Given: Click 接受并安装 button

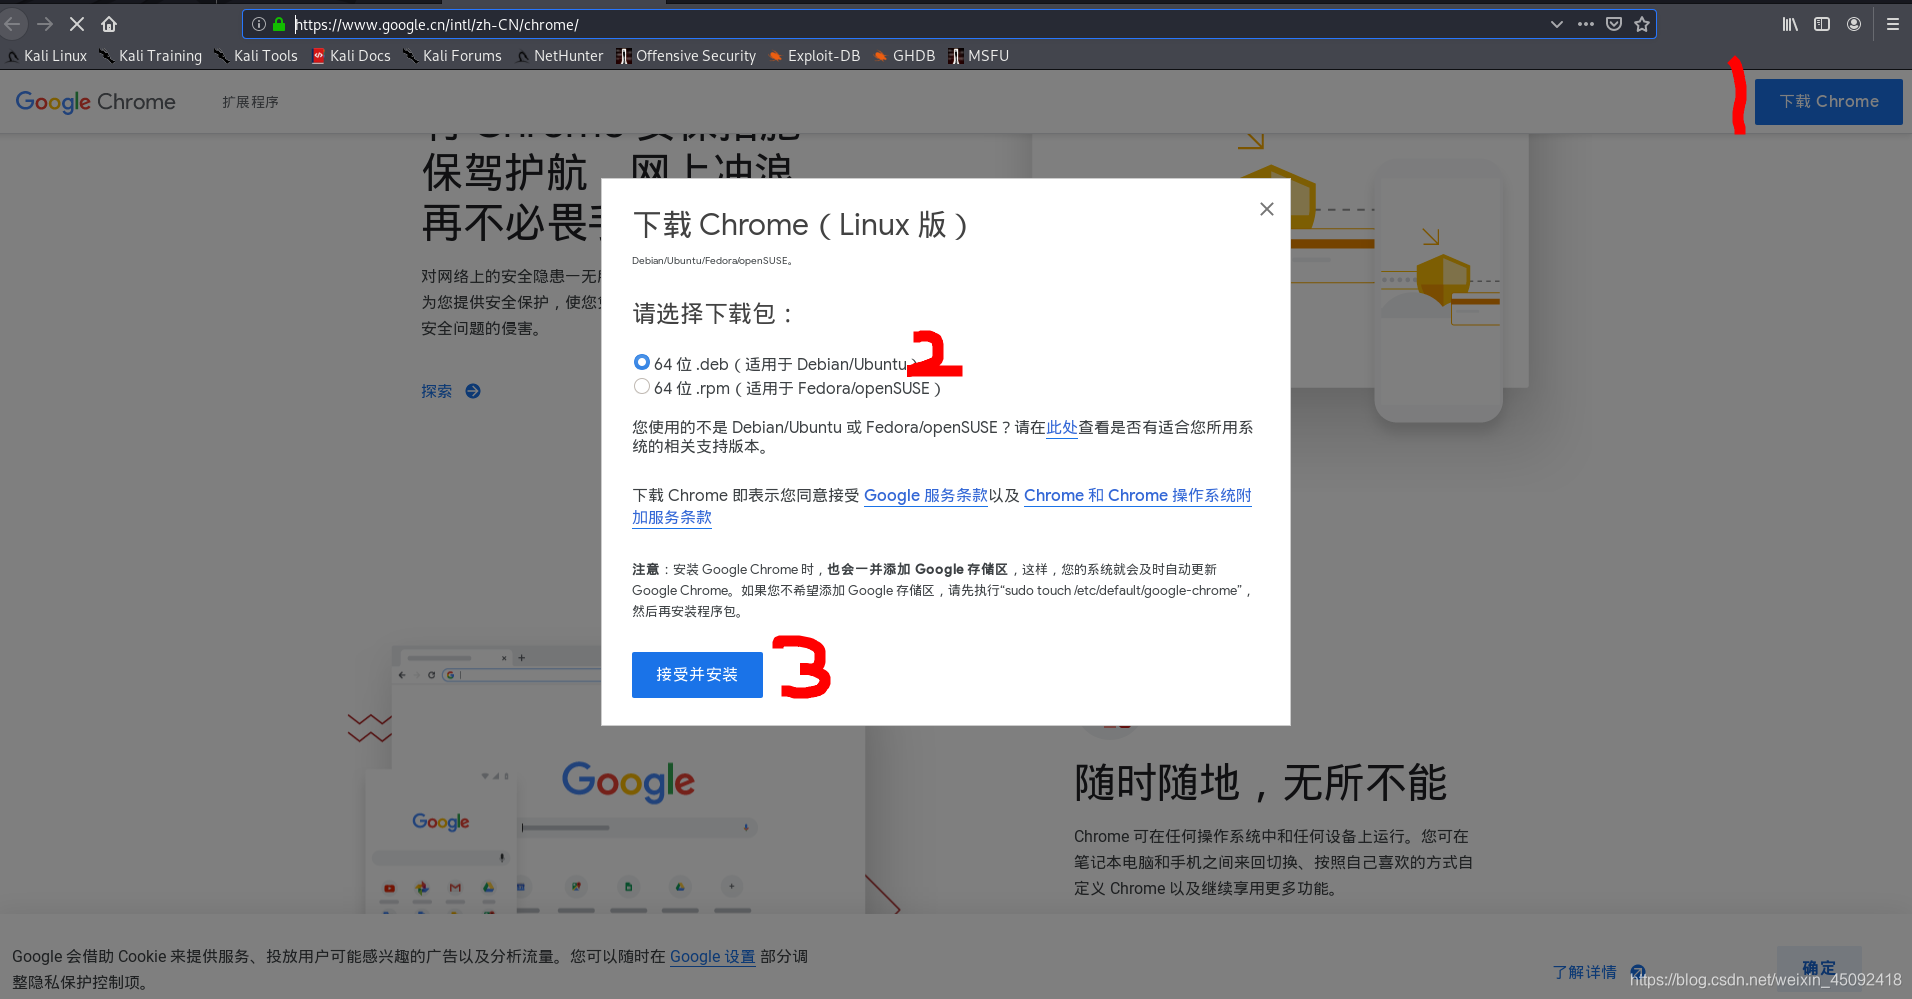Looking at the screenshot, I should tap(697, 675).
